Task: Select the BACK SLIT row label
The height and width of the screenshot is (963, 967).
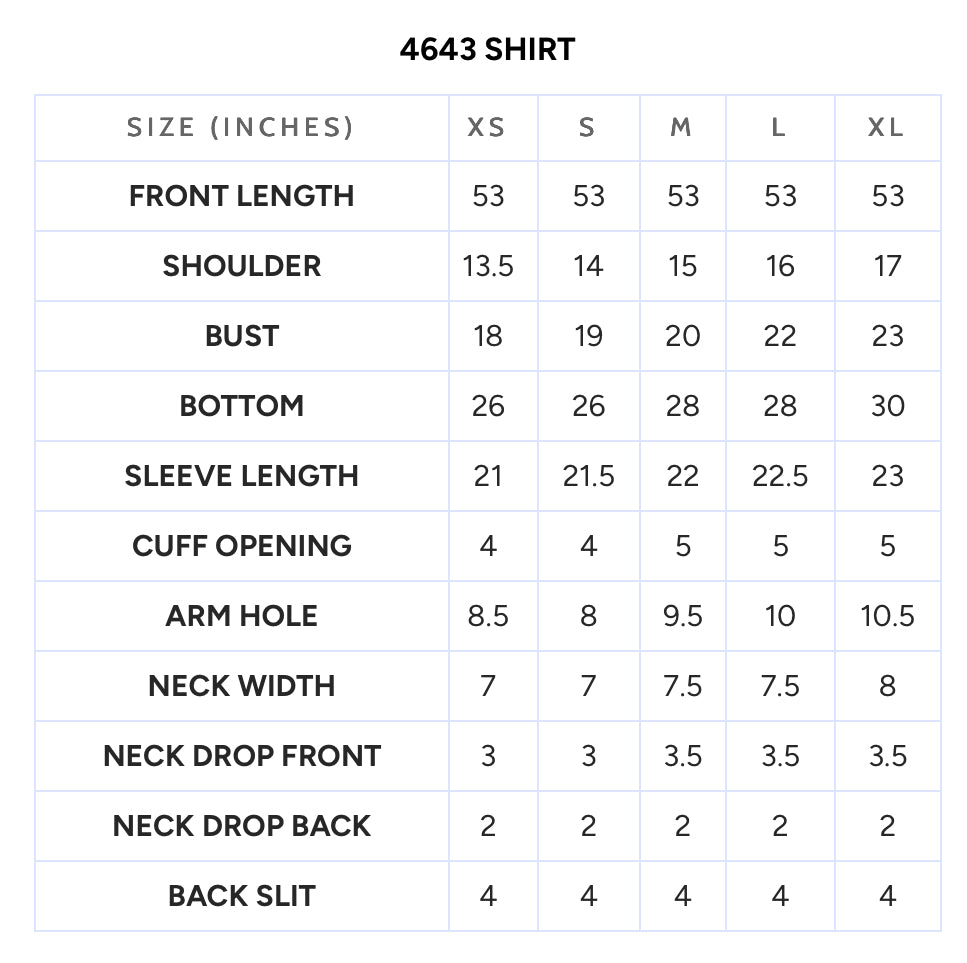Action: point(242,896)
